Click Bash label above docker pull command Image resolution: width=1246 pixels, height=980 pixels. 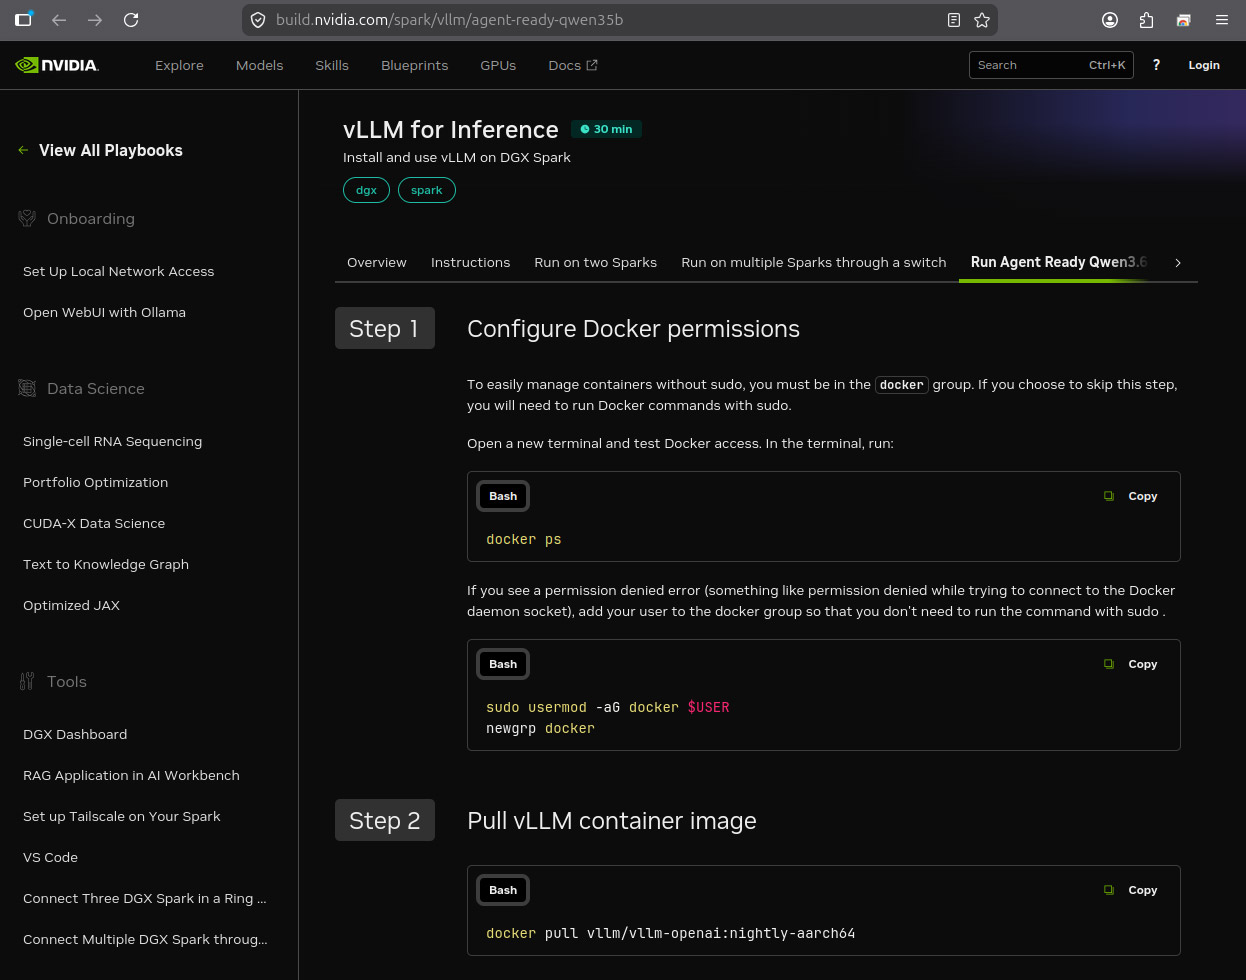tap(503, 890)
